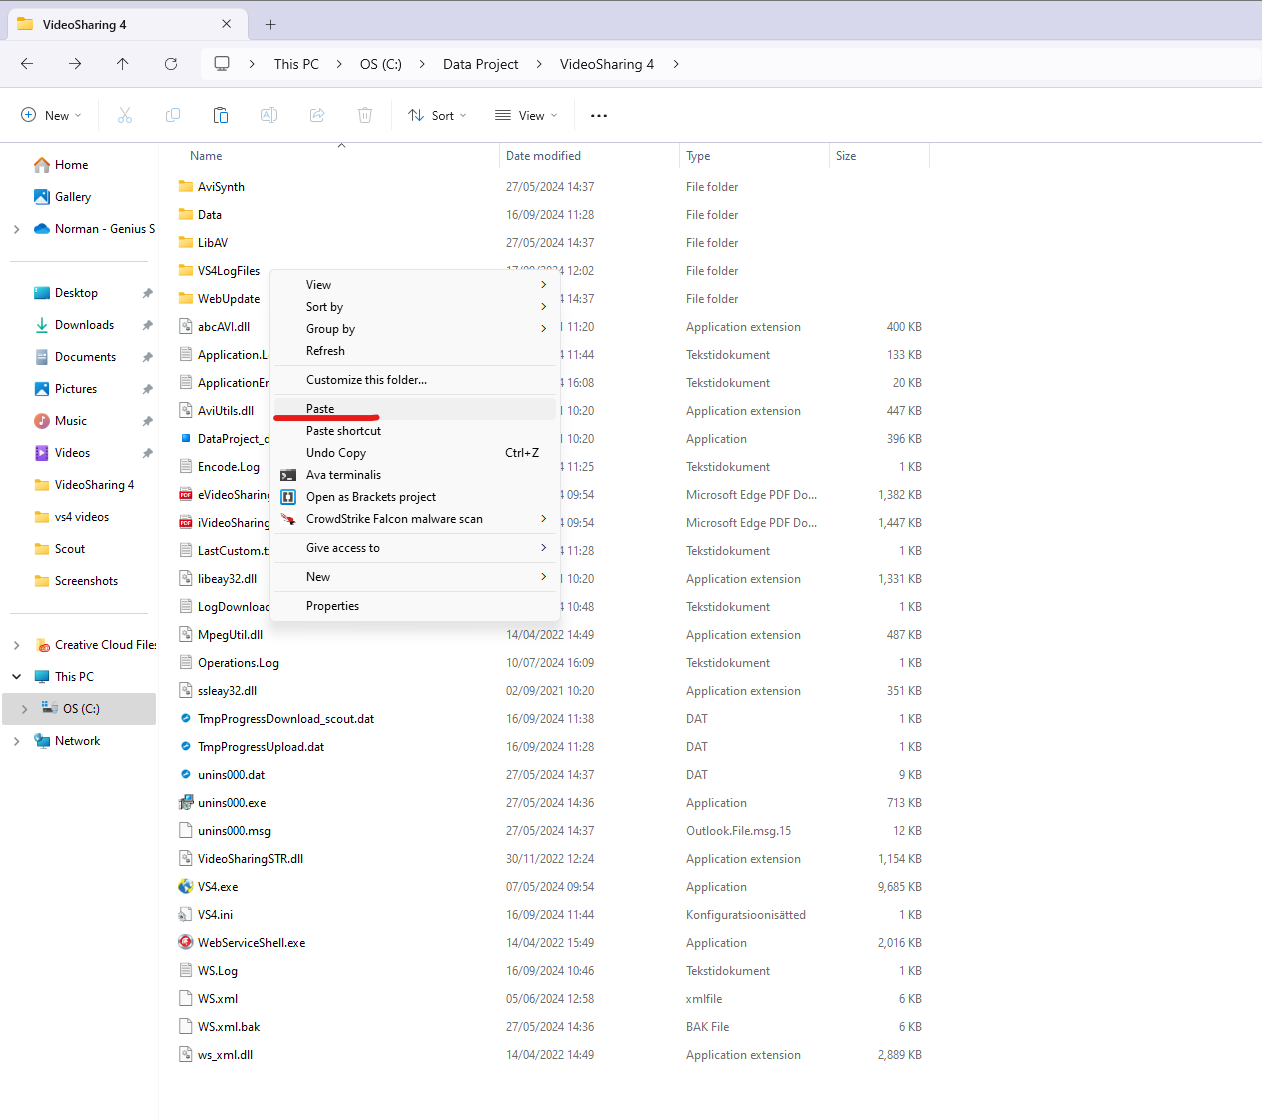Open the See more ellipsis menu

point(599,116)
